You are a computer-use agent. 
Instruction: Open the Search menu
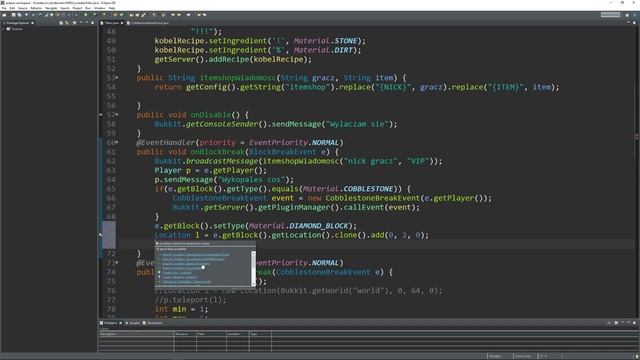click(x=65, y=8)
